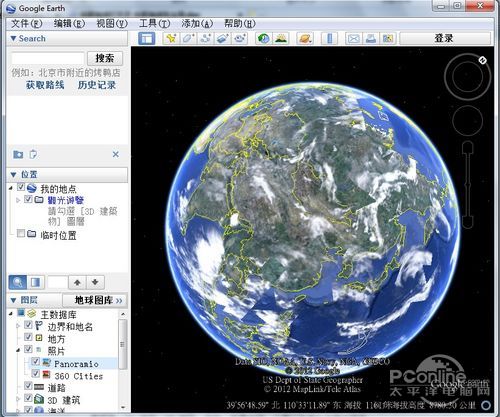Click the search text input field
The height and width of the screenshot is (417, 500).
pyautogui.click(x=48, y=58)
